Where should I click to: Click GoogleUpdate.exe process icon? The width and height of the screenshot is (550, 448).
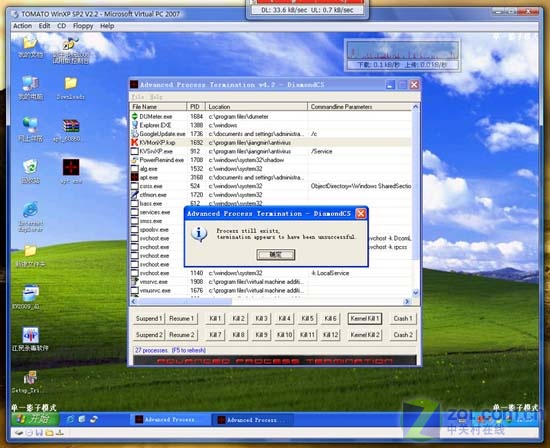click(x=135, y=134)
